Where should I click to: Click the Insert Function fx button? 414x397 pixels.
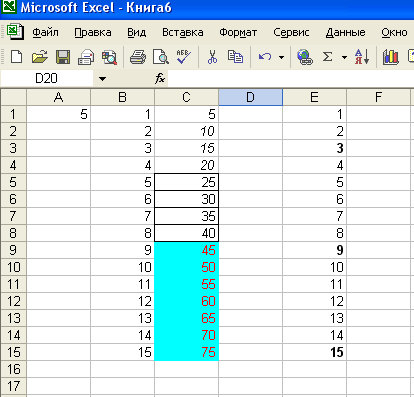click(160, 79)
